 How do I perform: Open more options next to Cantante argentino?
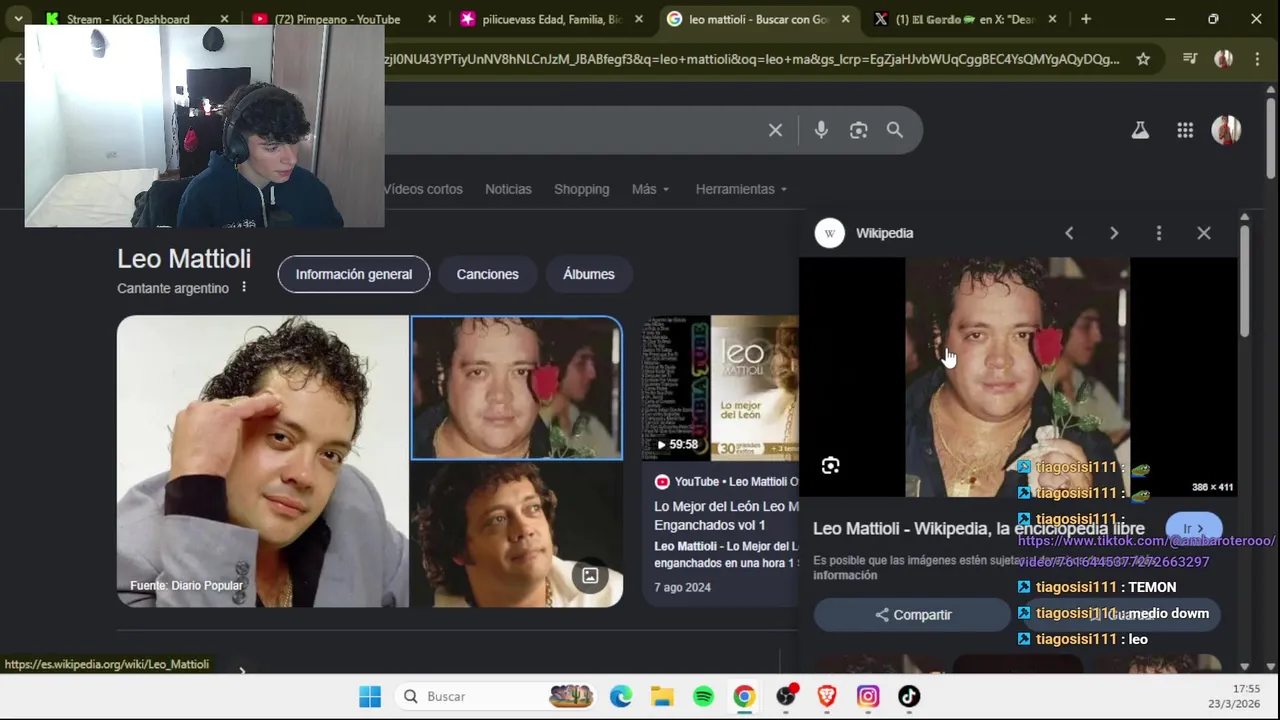pyautogui.click(x=243, y=288)
